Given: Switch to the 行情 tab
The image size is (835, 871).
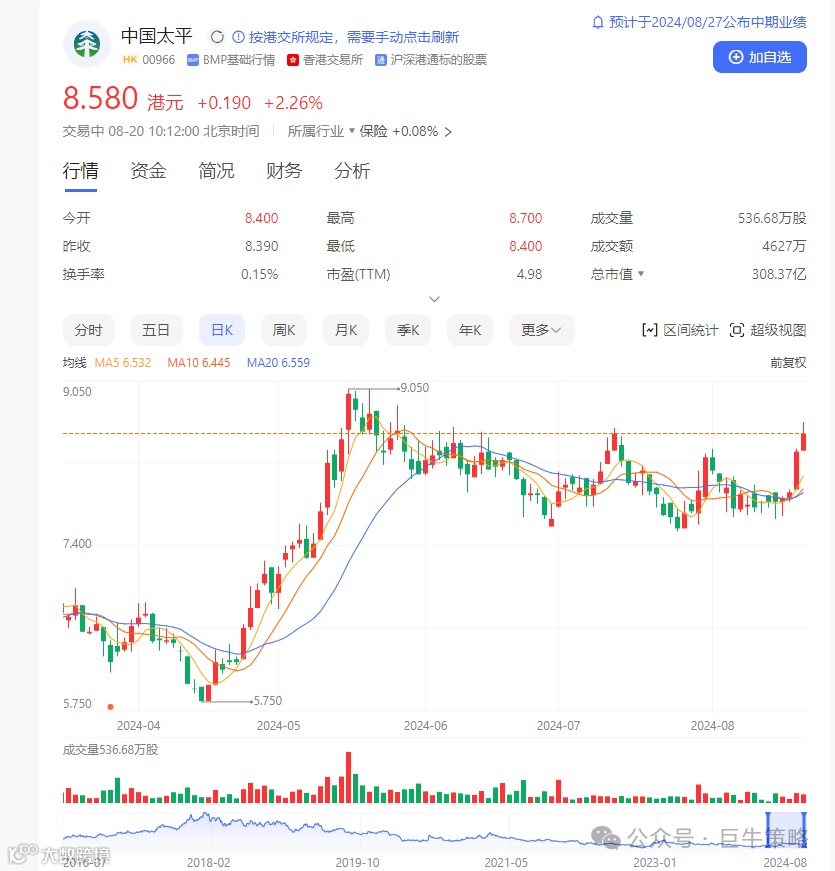Looking at the screenshot, I should point(81,171).
